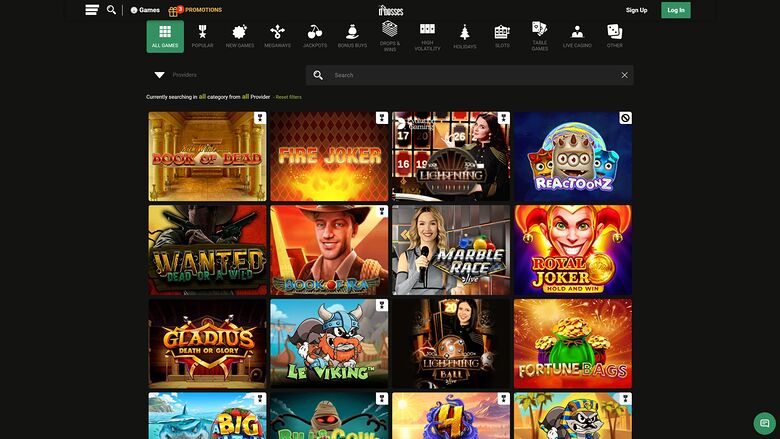Open the live chat support bubble
The width and height of the screenshot is (780, 439).
tap(765, 423)
